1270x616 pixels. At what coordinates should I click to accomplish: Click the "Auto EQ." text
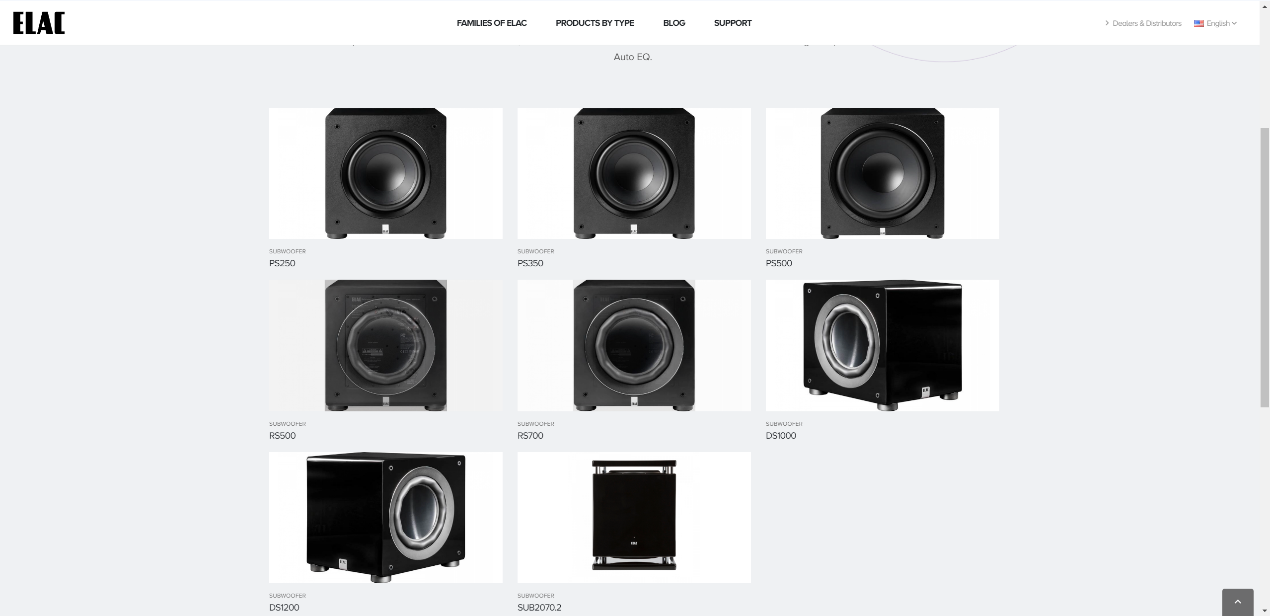tap(633, 57)
